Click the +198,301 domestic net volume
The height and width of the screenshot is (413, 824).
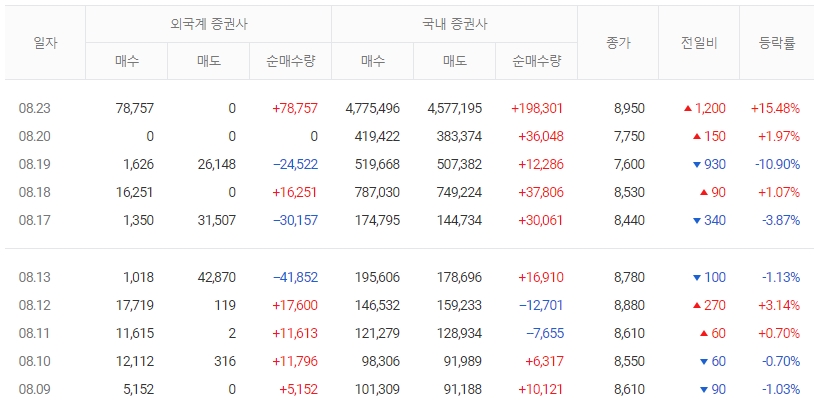pos(537,108)
